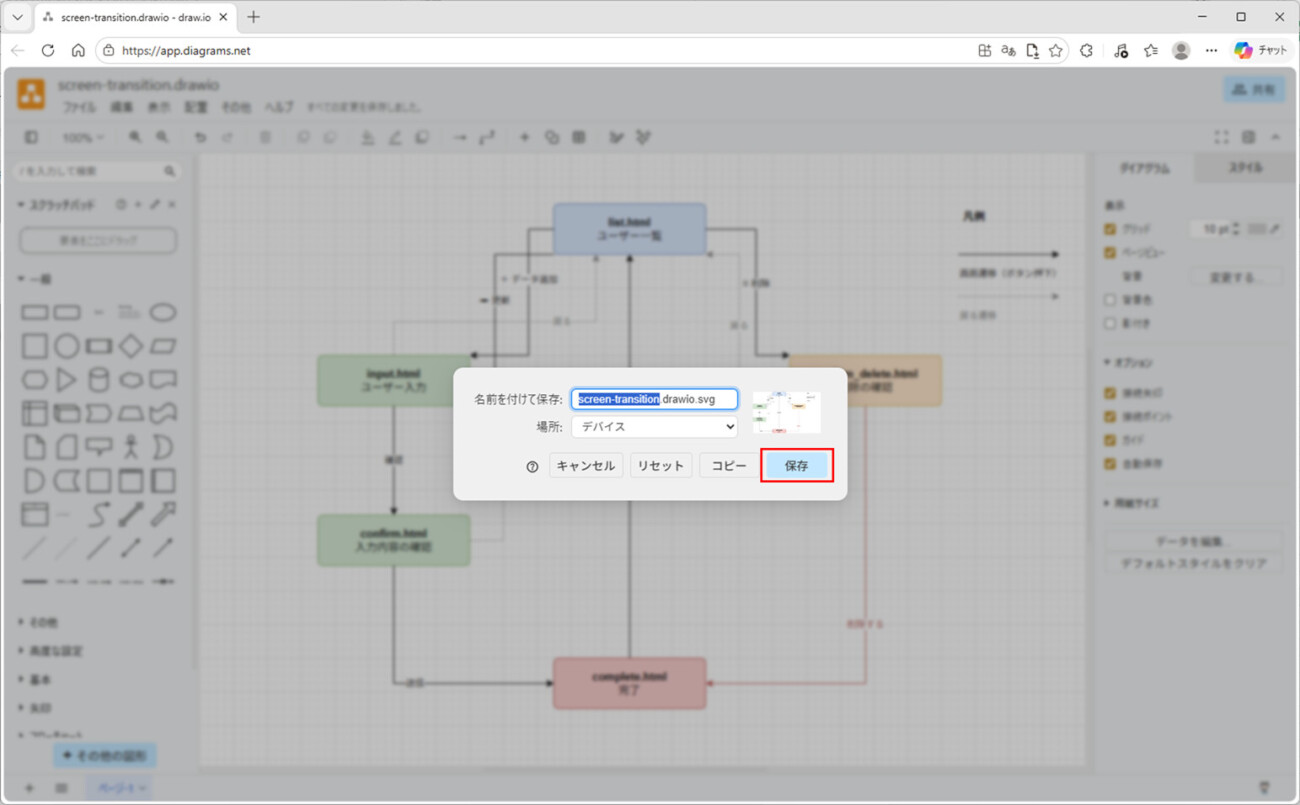The image size is (1300, 805).
Task: Click the 保存 button in the dialog
Action: (796, 466)
